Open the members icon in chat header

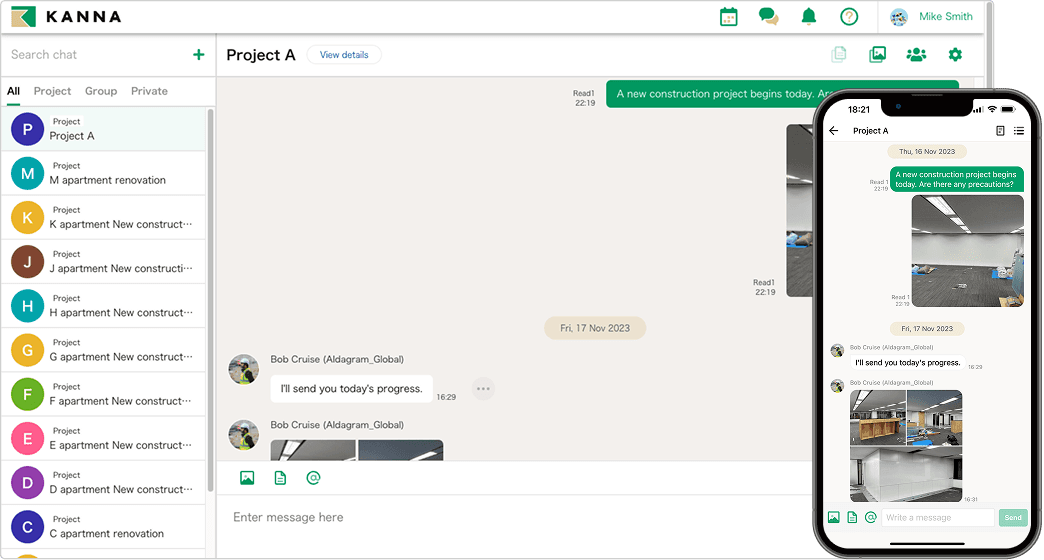coord(916,55)
